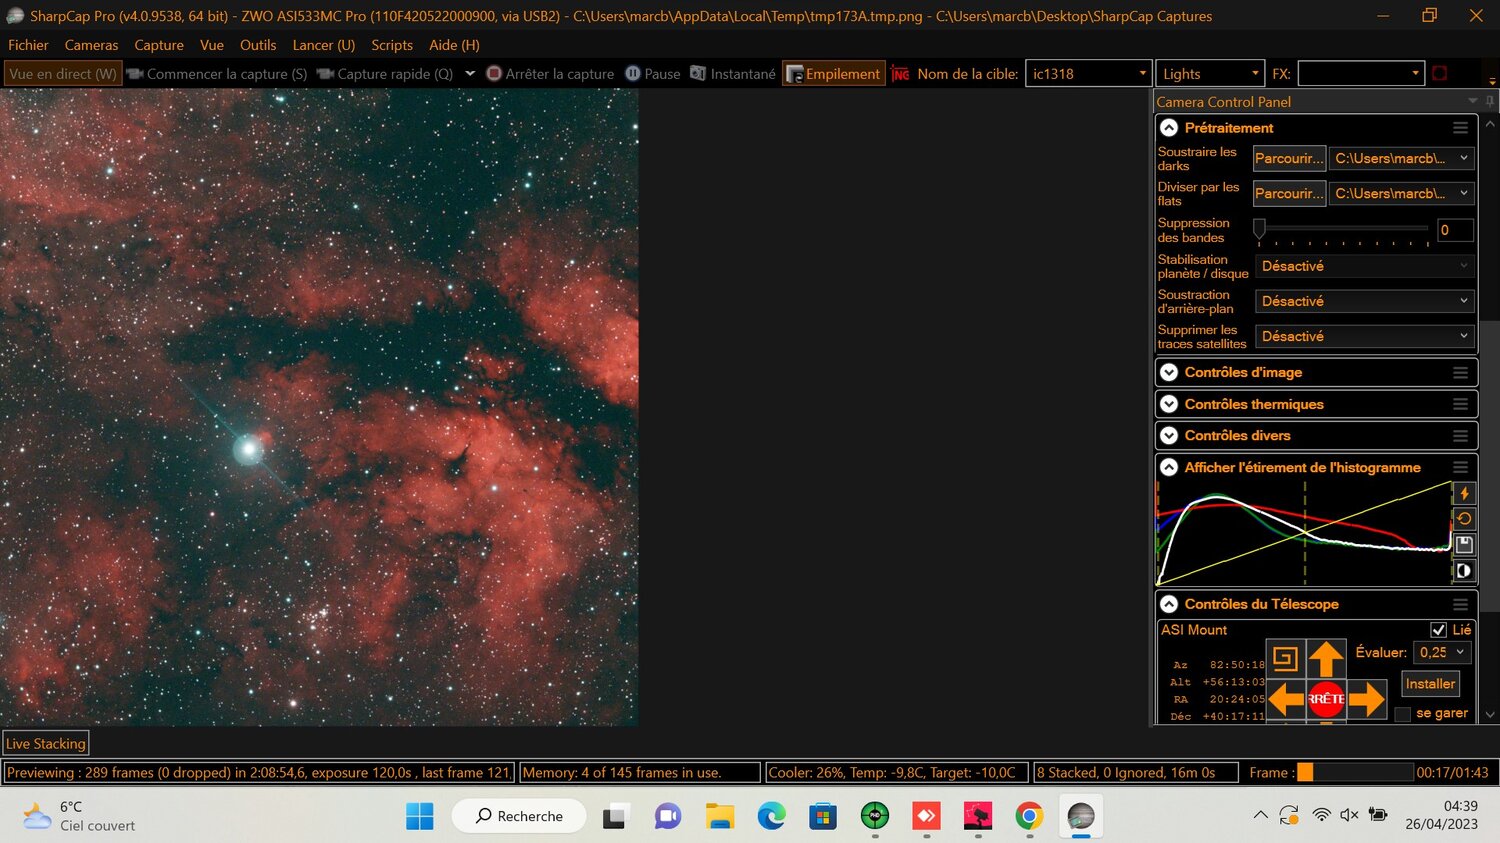
Task: Open the Prétraitement section hamburger menu
Action: pyautogui.click(x=1460, y=128)
